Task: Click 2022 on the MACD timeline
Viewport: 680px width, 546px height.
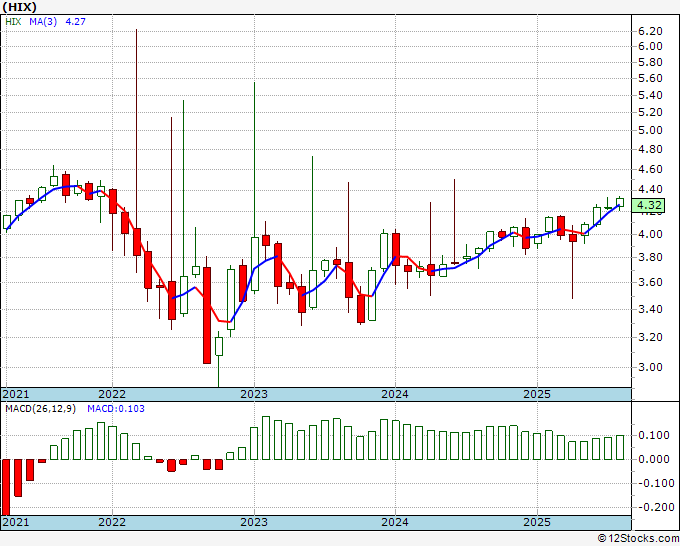Action: [x=112, y=522]
